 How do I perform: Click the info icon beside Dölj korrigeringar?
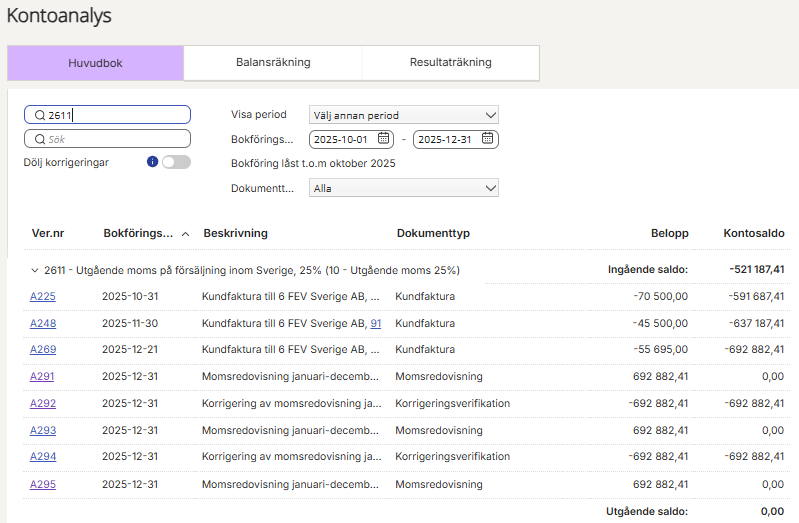(152, 162)
